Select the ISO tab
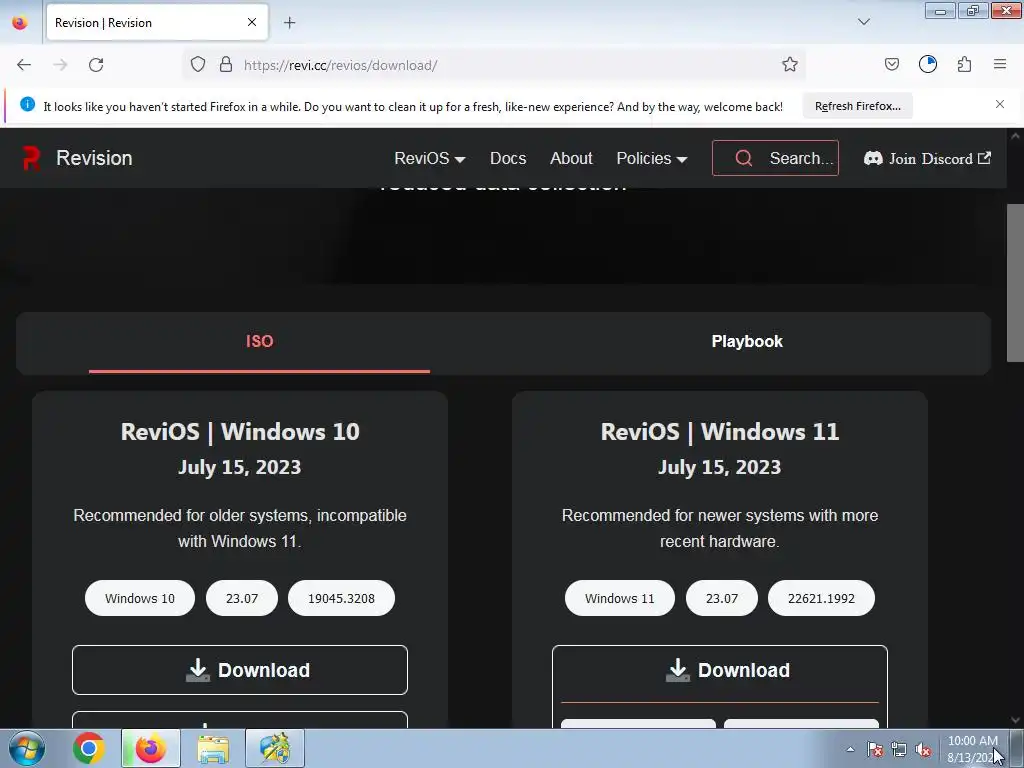Screen dimensions: 1024x768 pos(259,342)
